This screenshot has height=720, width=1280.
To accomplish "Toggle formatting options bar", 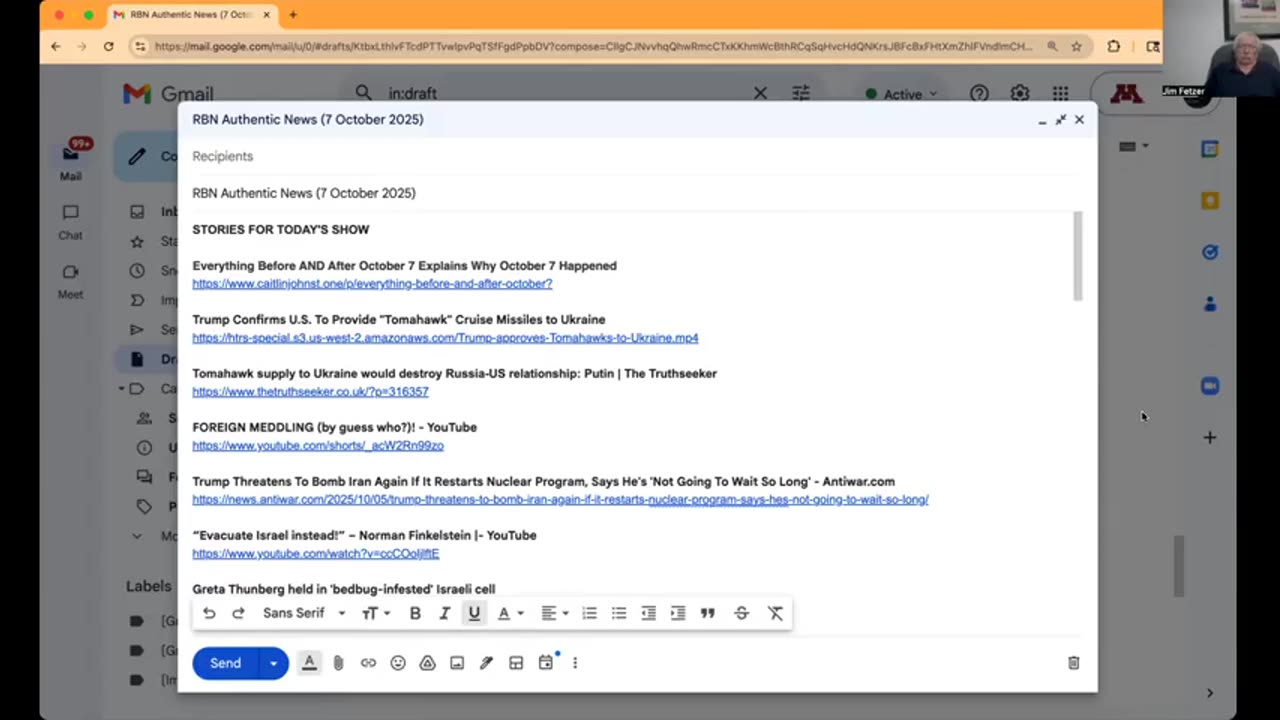I will click(x=309, y=663).
